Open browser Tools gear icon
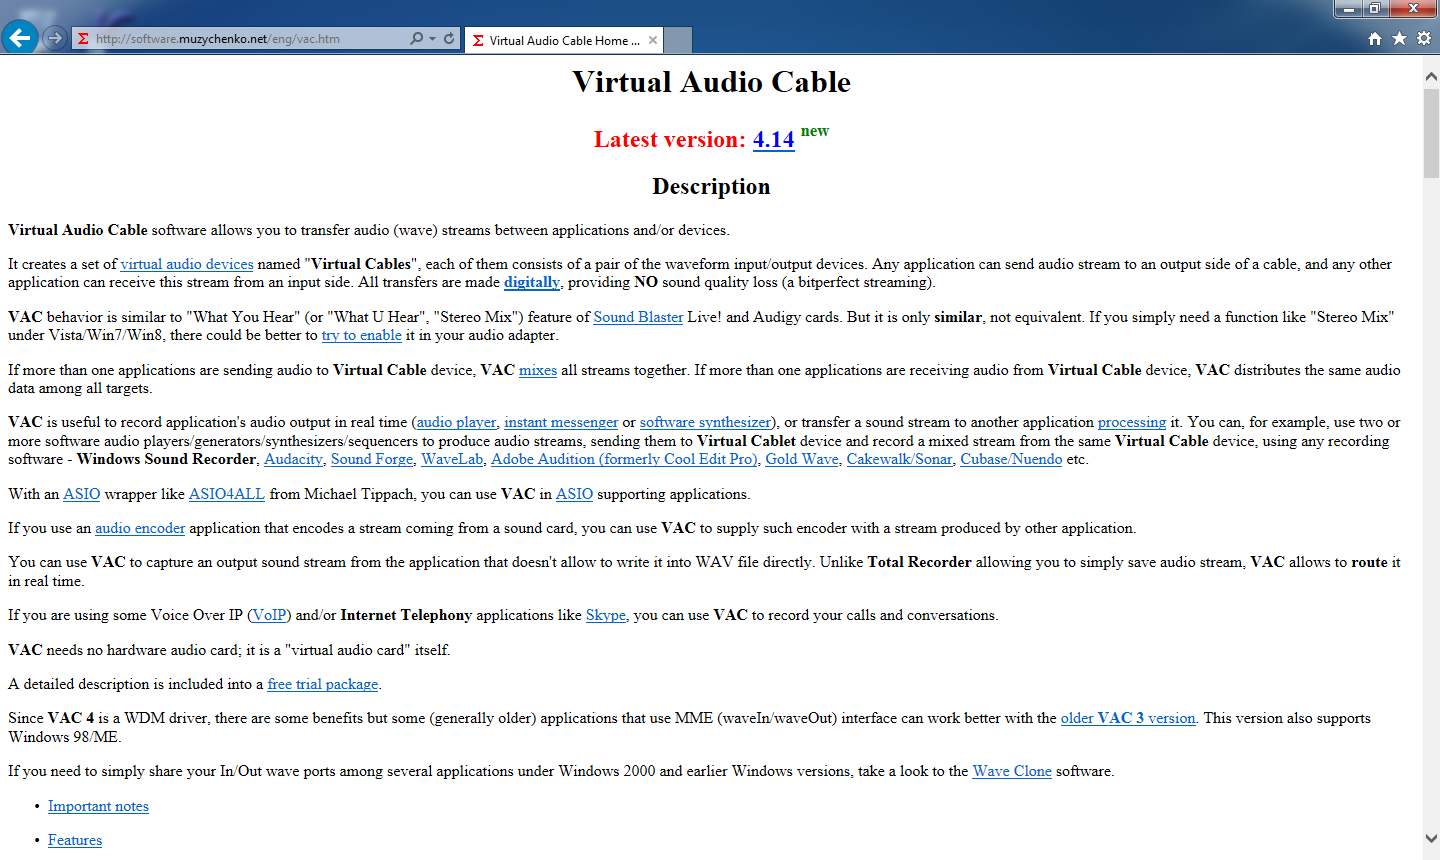Viewport: 1440px width, 860px height. 1424,38
